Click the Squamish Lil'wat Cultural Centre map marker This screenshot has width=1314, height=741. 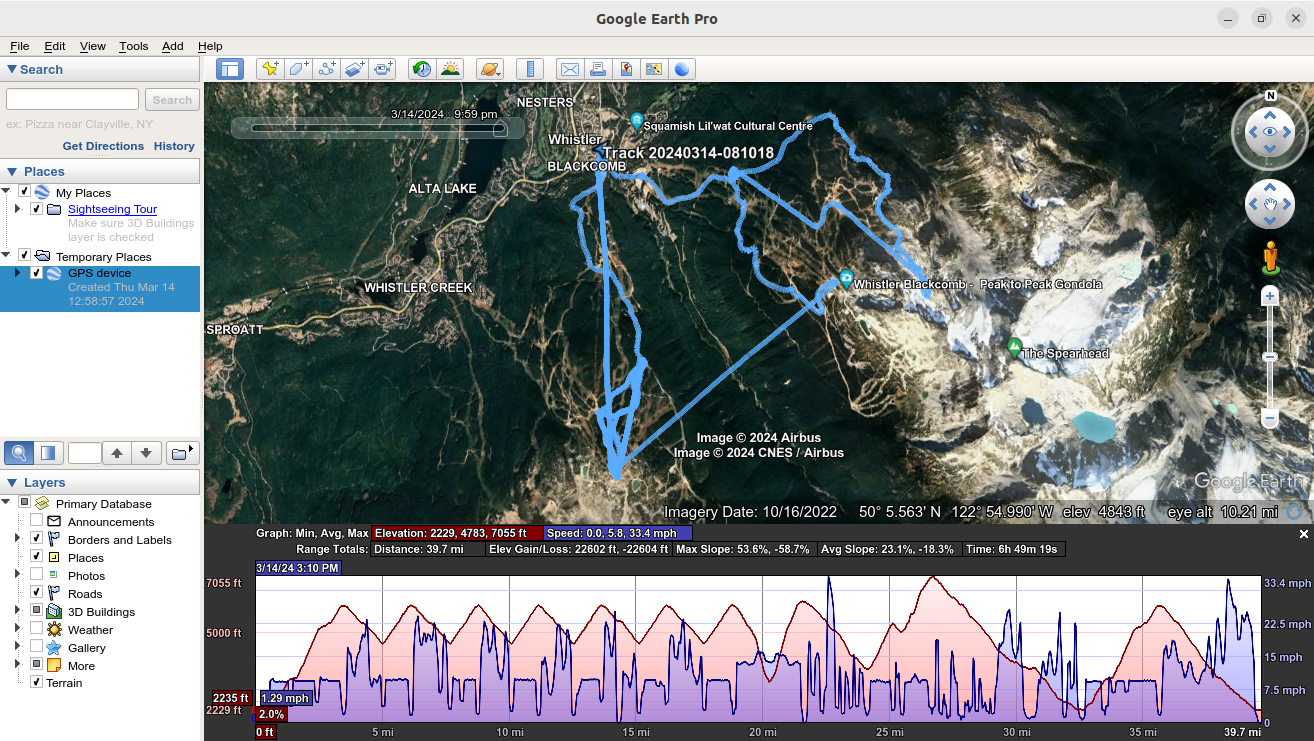pos(637,121)
